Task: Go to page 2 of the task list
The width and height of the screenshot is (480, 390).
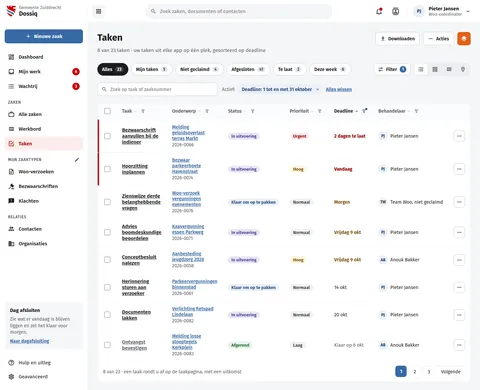Action: (x=415, y=372)
